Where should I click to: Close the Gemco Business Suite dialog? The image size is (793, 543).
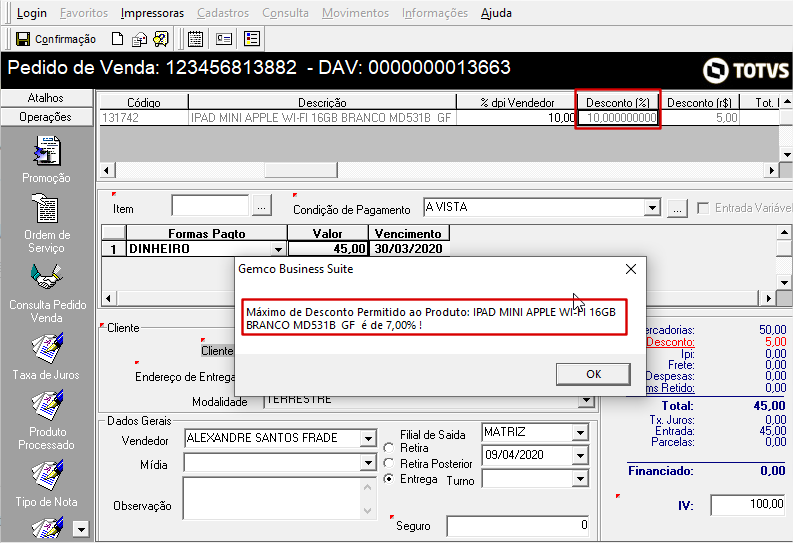pyautogui.click(x=631, y=269)
